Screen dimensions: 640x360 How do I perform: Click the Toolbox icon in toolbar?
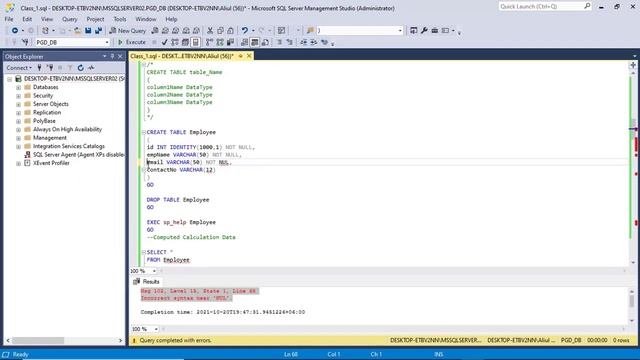tap(435, 31)
